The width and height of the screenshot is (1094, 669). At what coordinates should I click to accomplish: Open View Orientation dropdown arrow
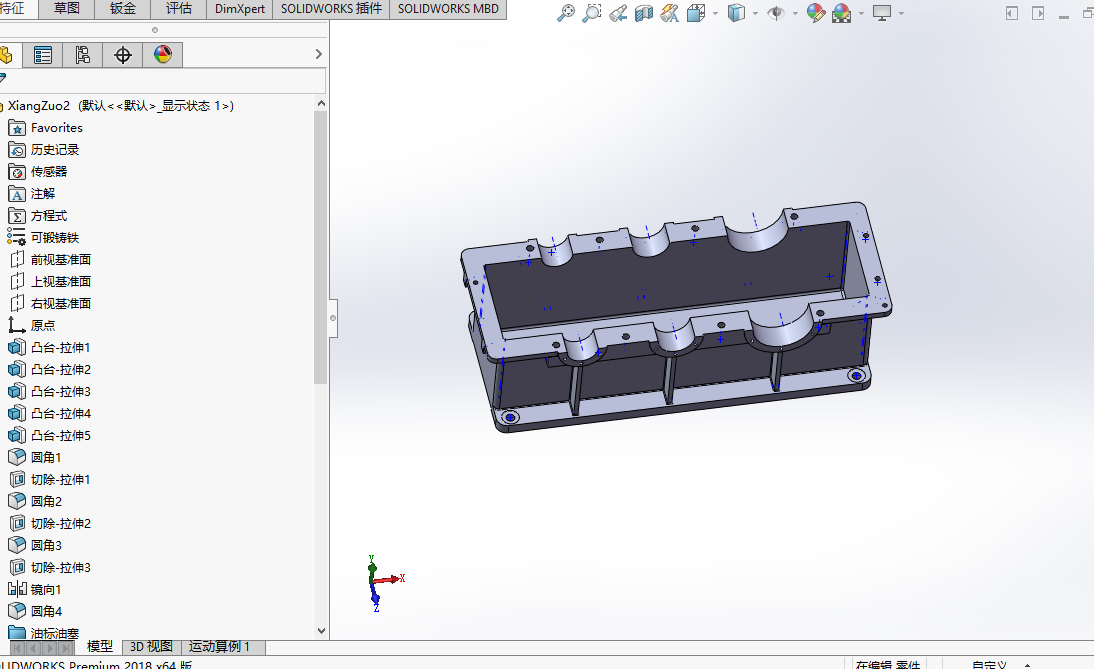tap(715, 13)
